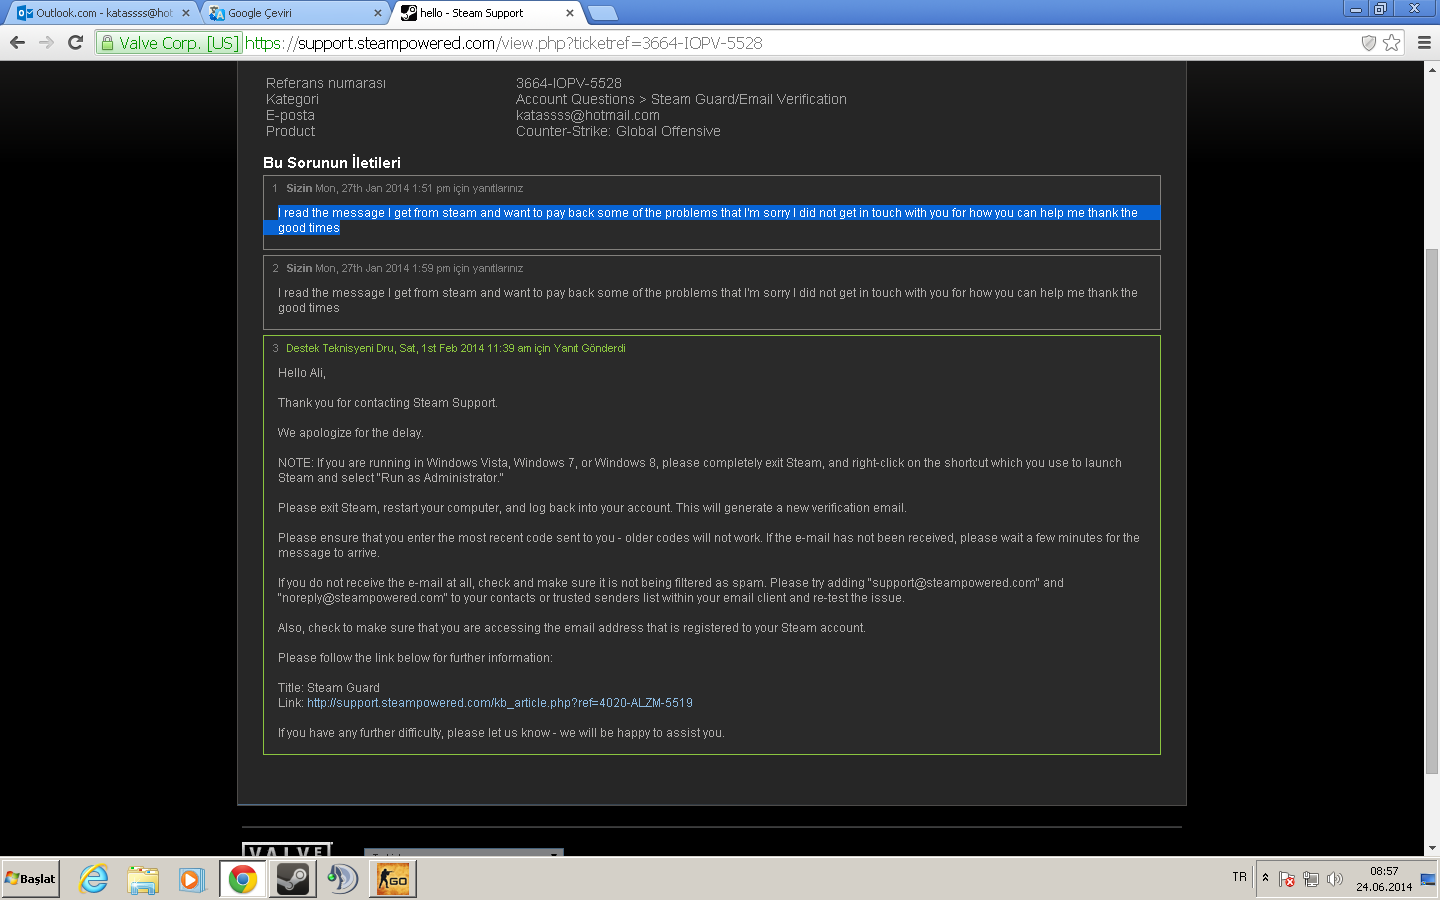The width and height of the screenshot is (1440, 900).
Task: Click the 'E-posta' label
Action: pos(290,115)
